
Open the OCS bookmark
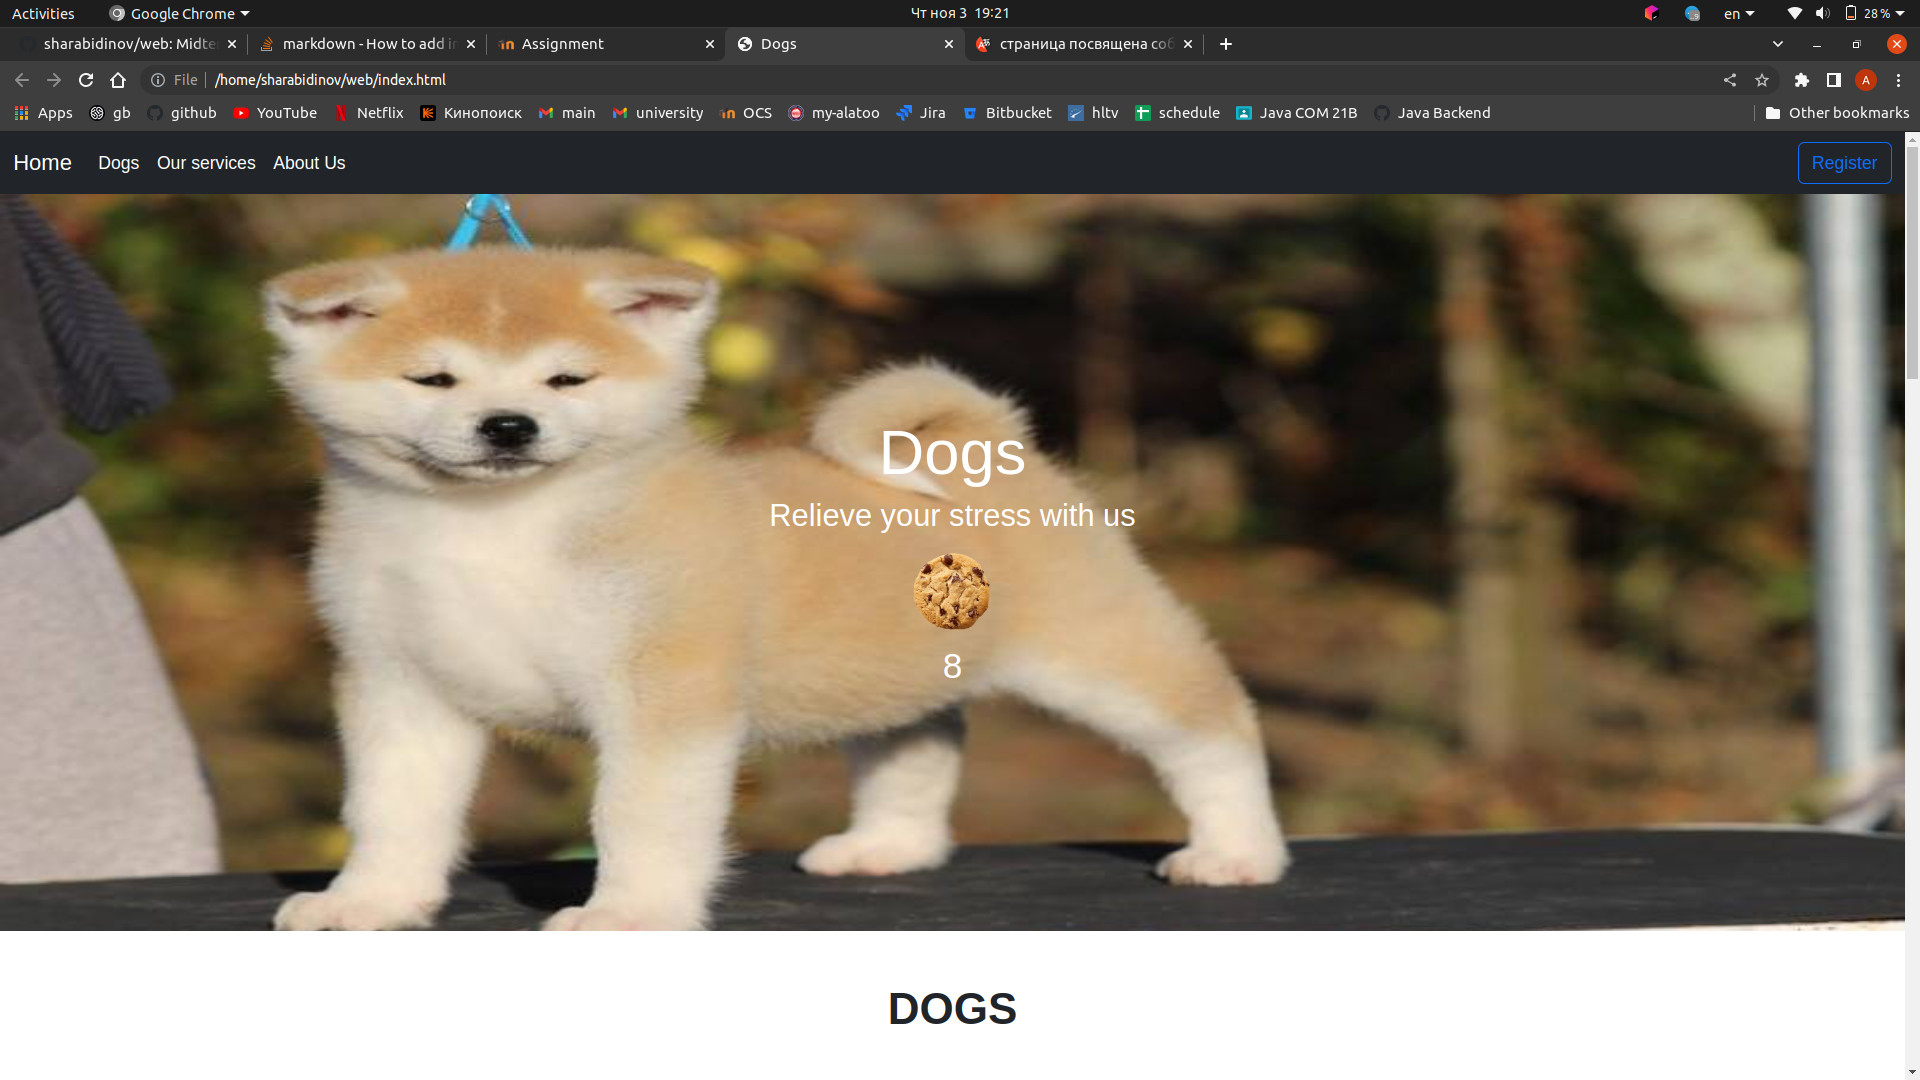[x=746, y=113]
